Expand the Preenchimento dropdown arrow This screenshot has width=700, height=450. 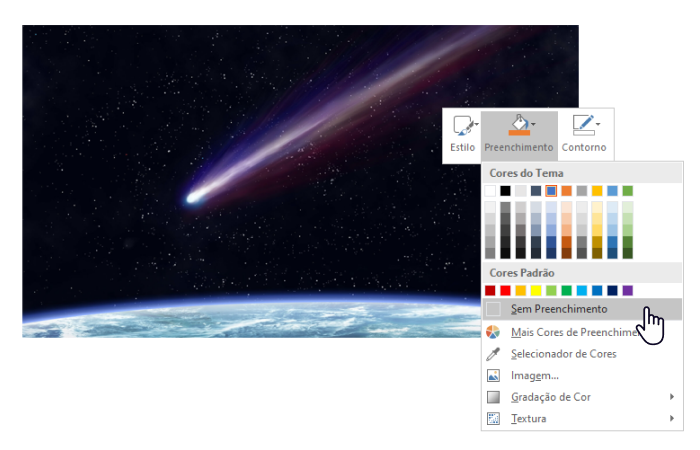pos(533,124)
